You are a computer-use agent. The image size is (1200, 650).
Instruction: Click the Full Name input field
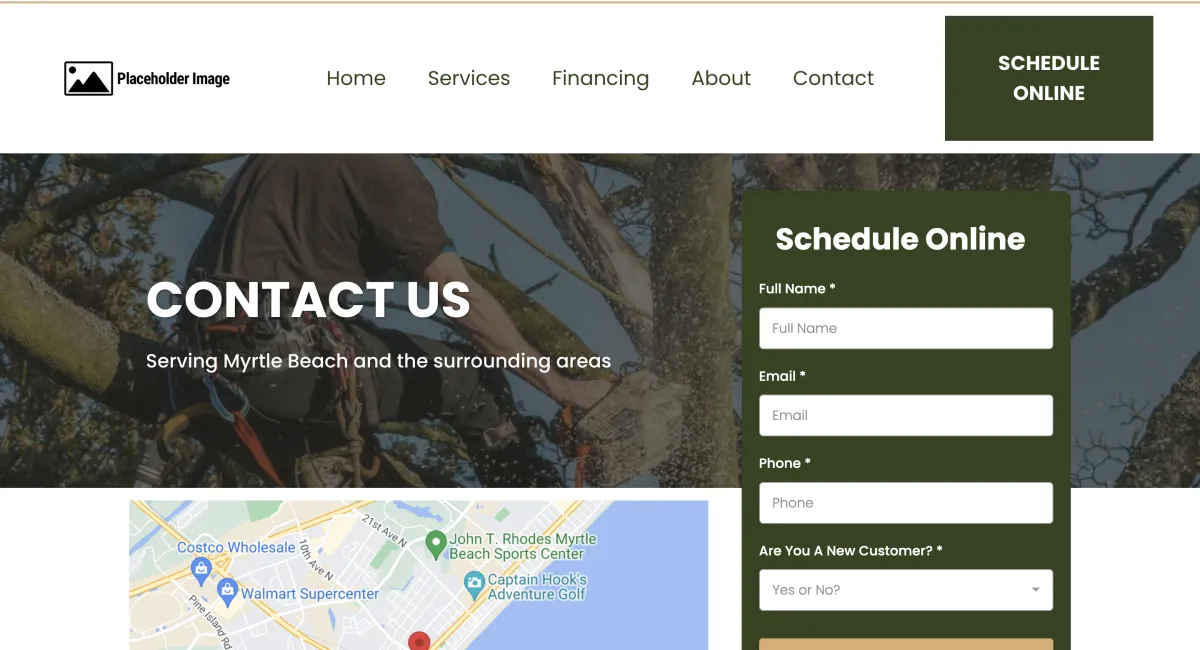tap(906, 328)
